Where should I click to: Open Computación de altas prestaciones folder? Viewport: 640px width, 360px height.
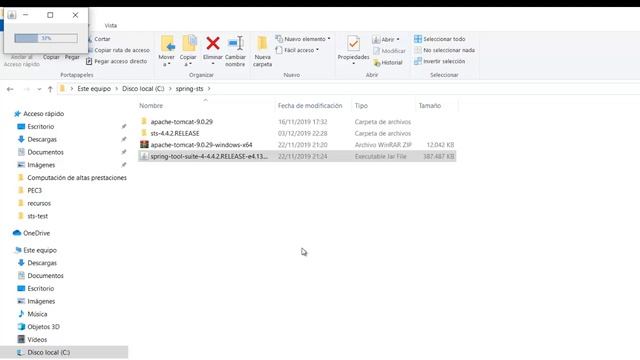coord(72,178)
